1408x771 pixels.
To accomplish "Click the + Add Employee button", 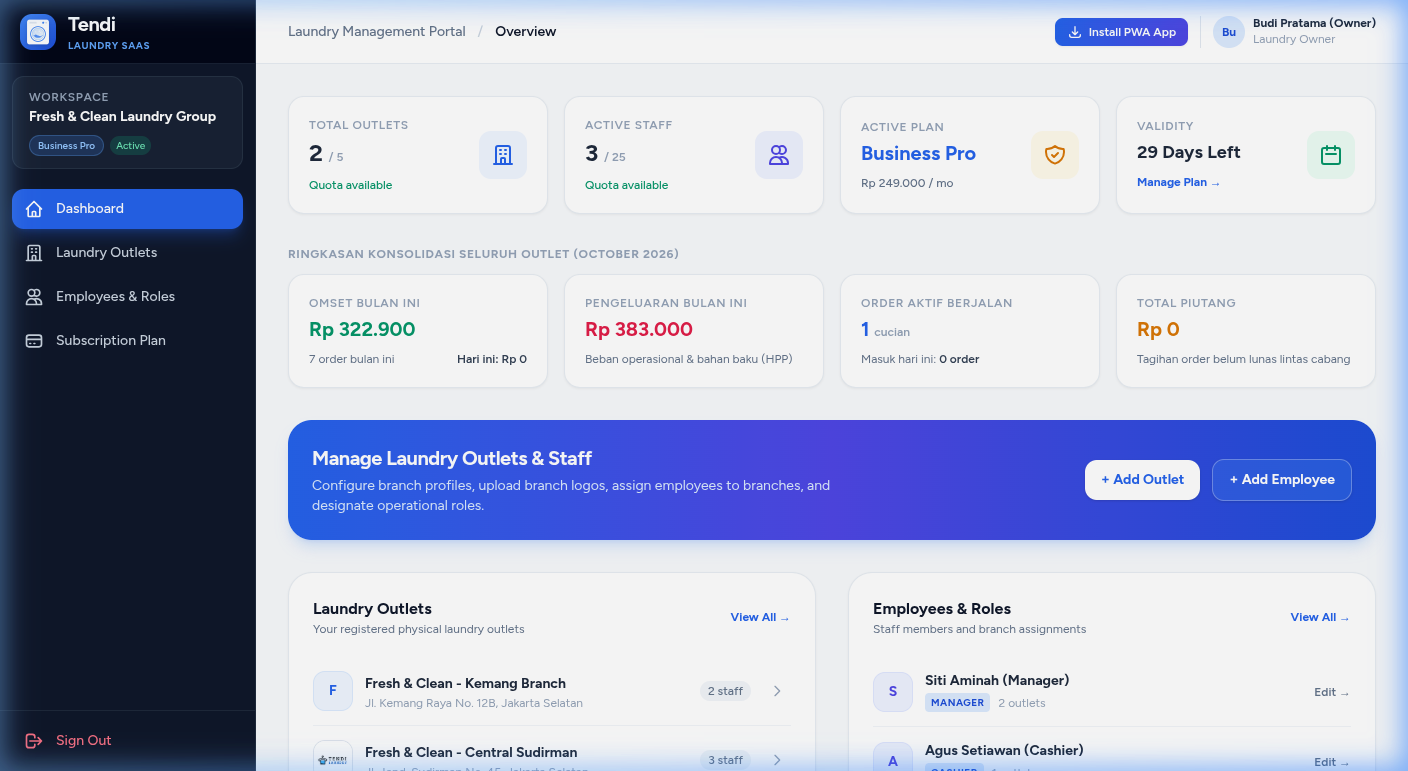I will pyautogui.click(x=1282, y=480).
